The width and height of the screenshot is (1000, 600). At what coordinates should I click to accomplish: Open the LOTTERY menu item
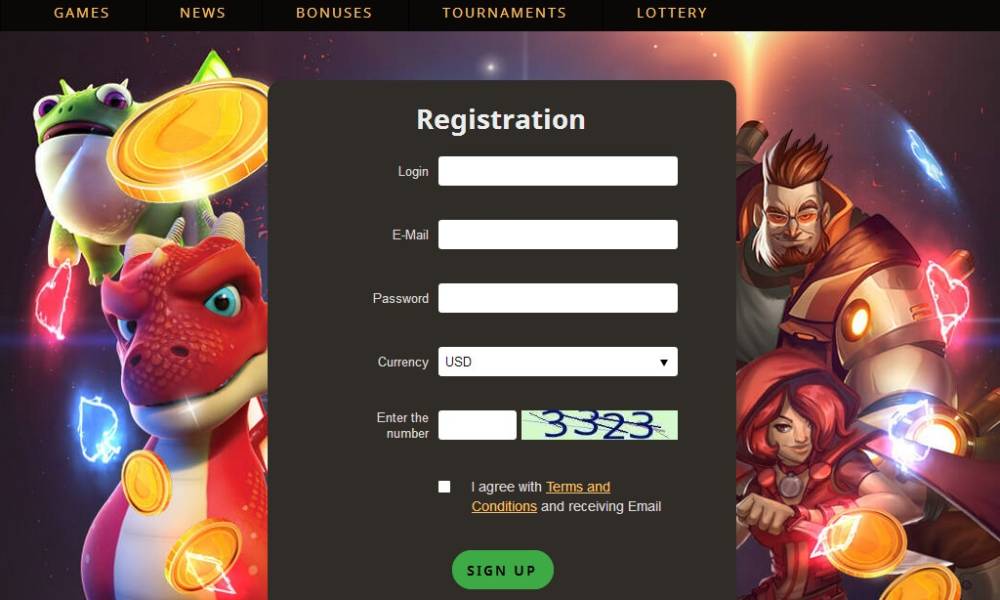[672, 13]
